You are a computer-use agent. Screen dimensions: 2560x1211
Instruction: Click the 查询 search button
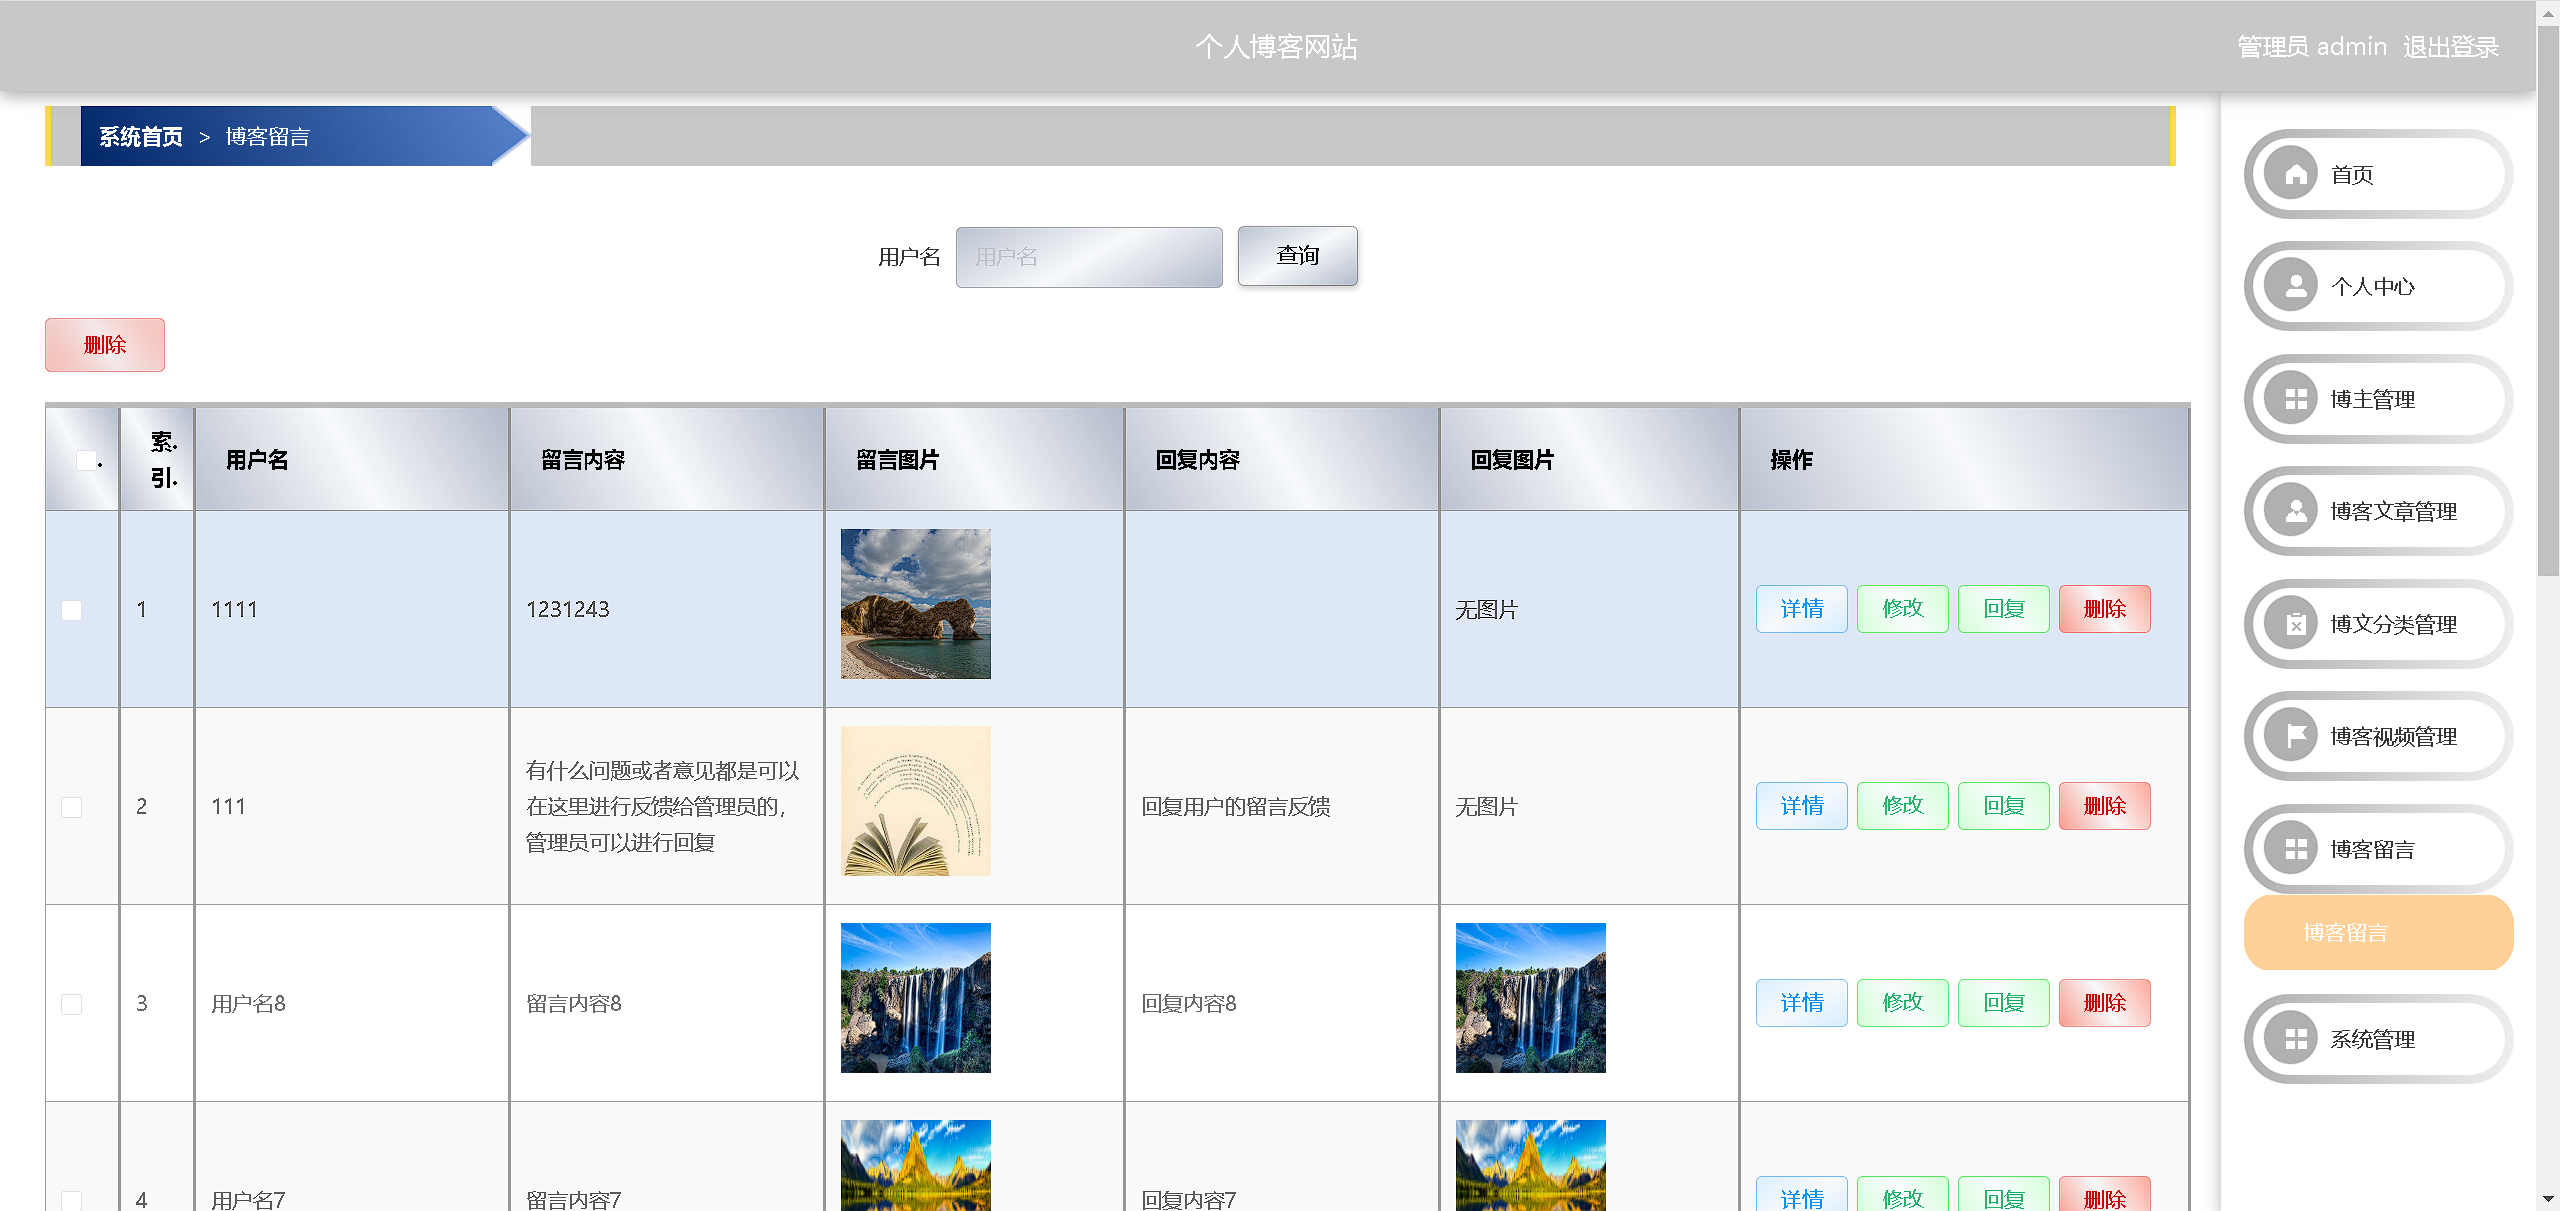click(1297, 256)
